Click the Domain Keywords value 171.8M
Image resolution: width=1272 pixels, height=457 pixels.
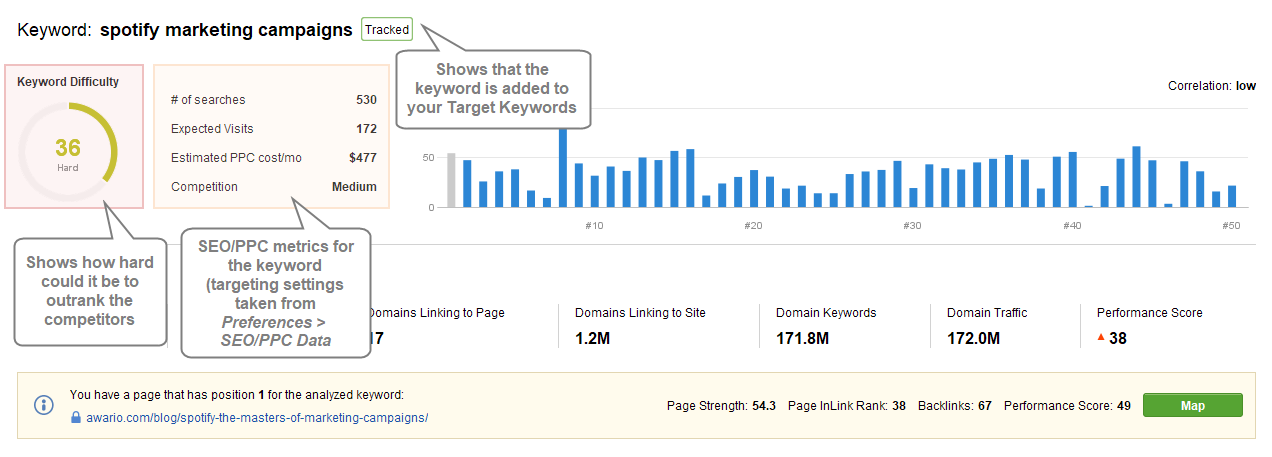(x=803, y=338)
